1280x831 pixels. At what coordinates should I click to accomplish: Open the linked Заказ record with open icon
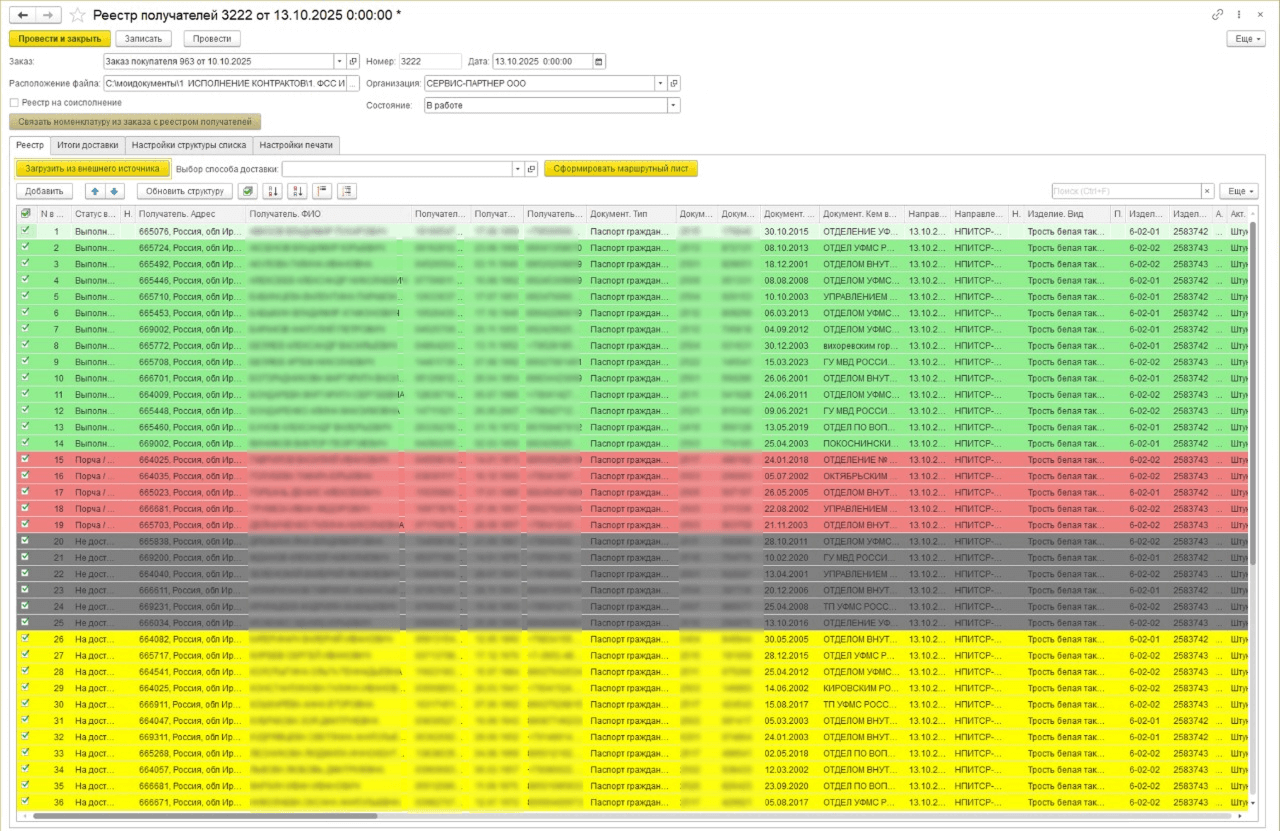(x=353, y=62)
